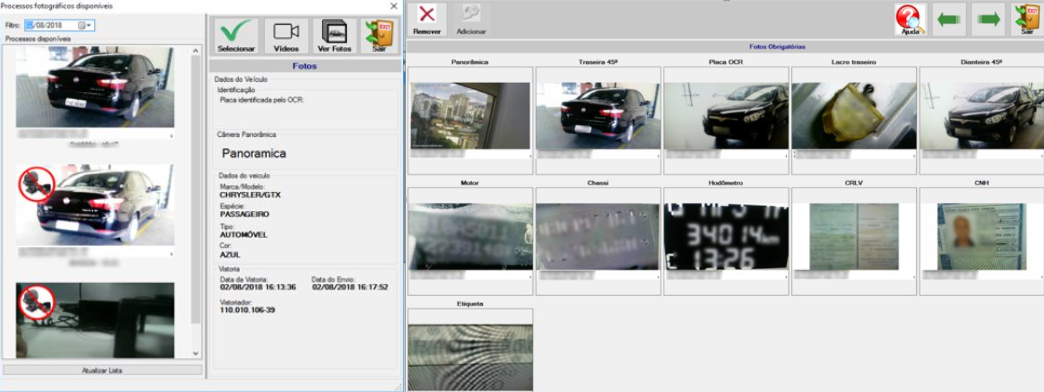Click the Panoramica camera label

[x=254, y=153]
